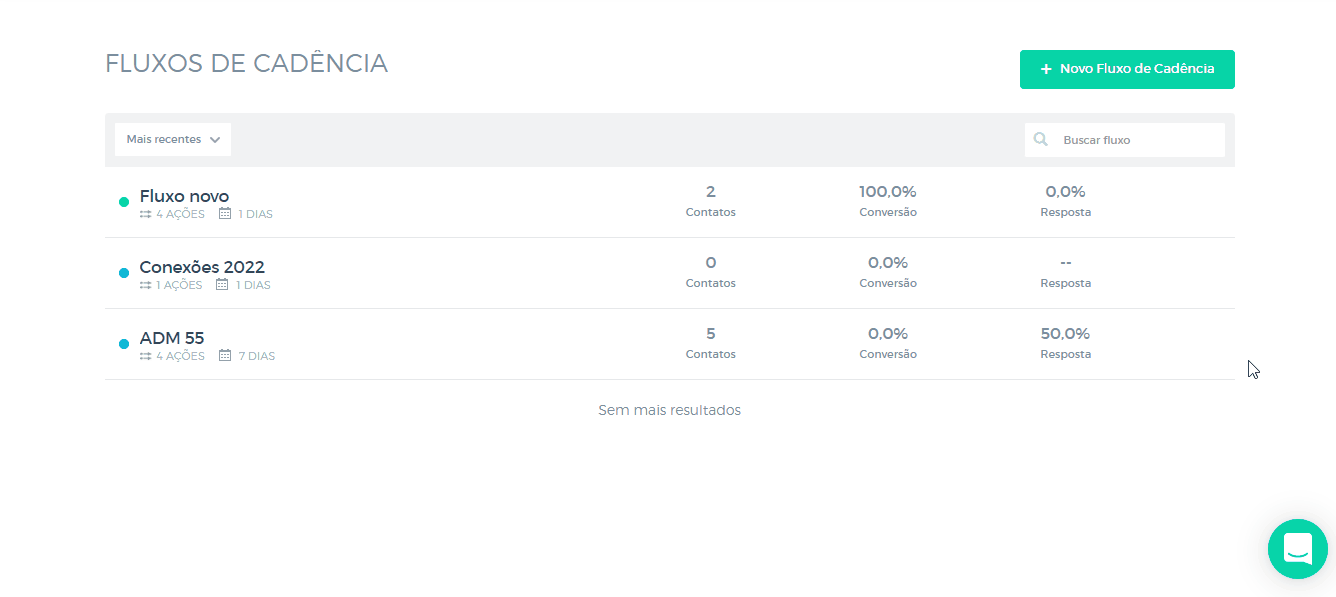The height and width of the screenshot is (597, 1336).
Task: Open the ADM 55 cadence flow
Action: tap(172, 338)
